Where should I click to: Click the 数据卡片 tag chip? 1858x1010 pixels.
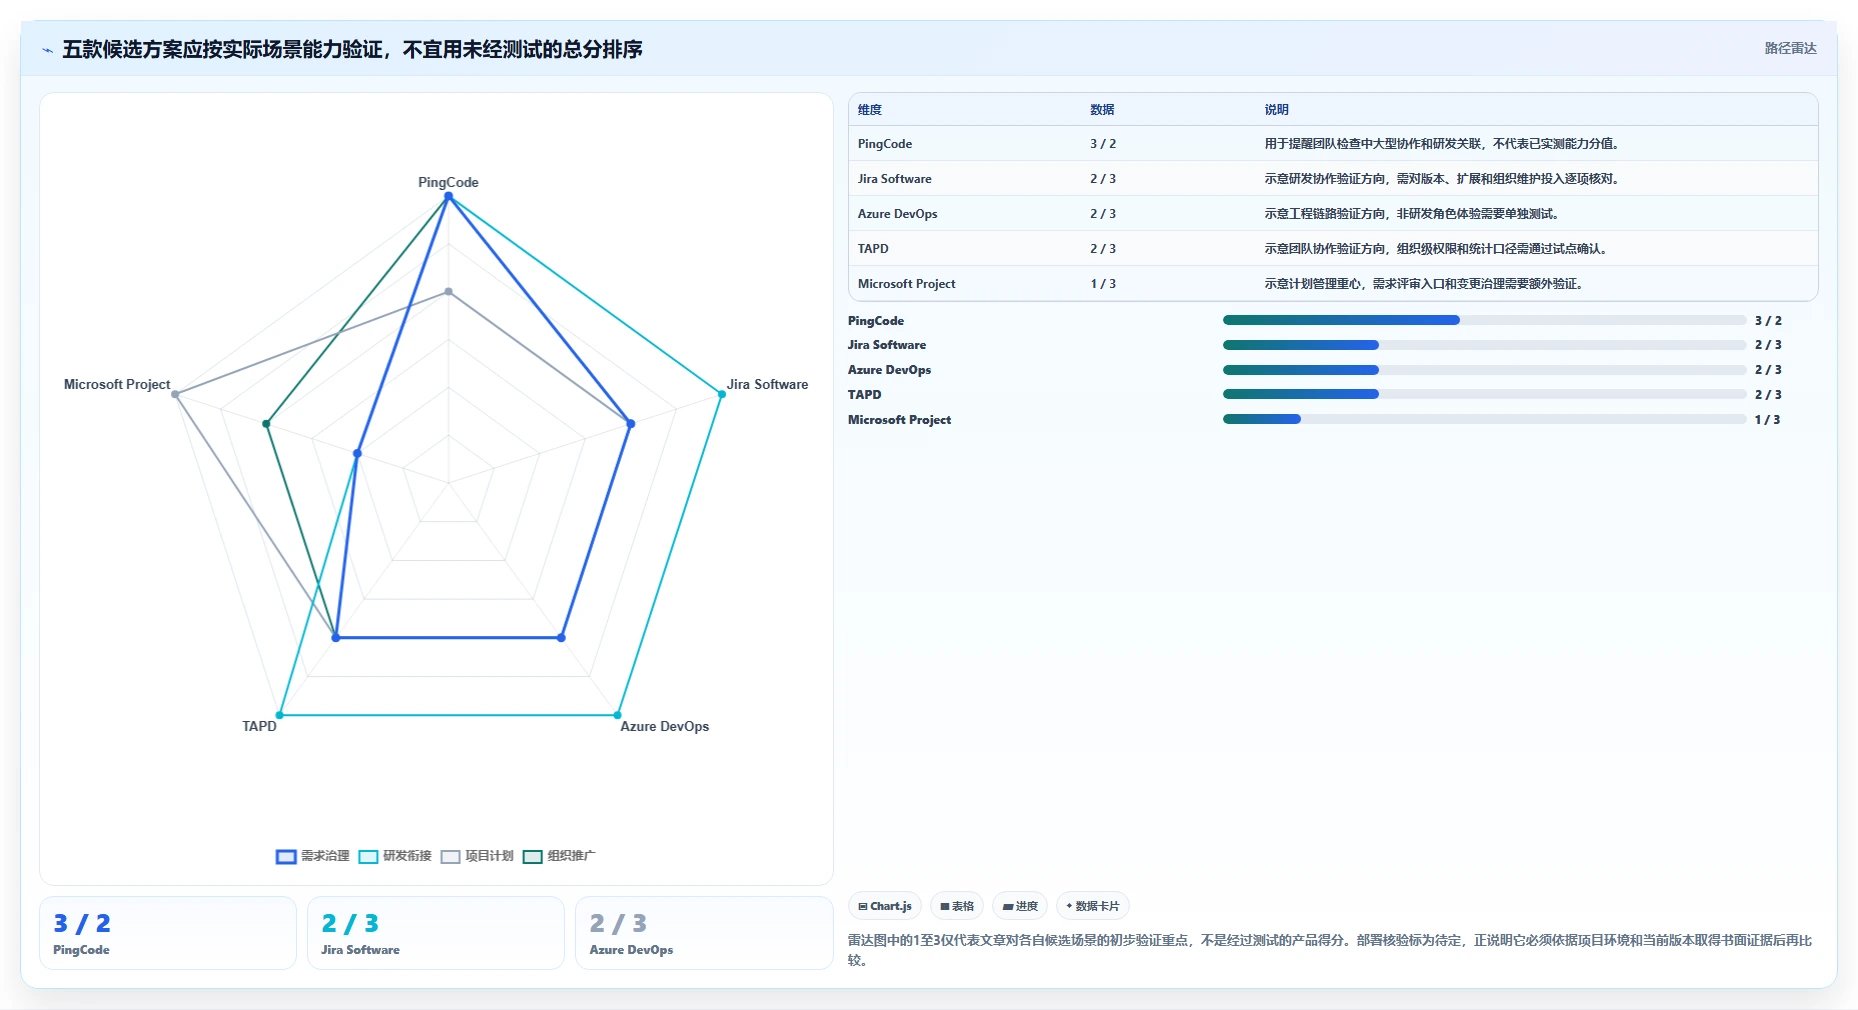(x=1093, y=906)
